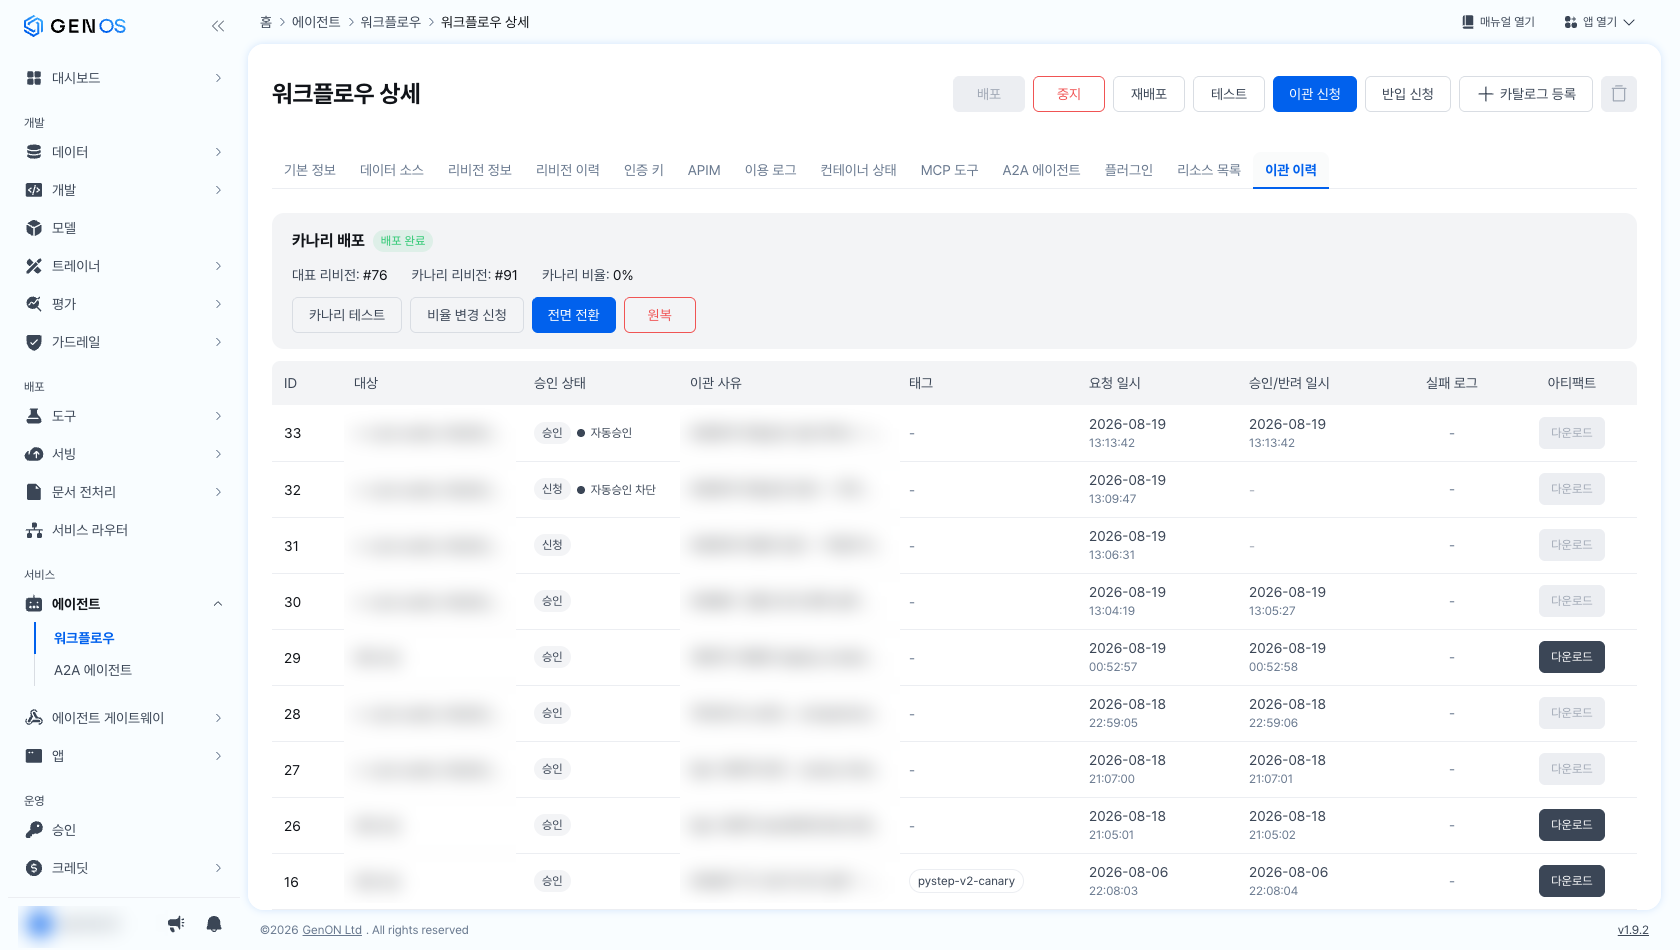Delete workflow with trash icon button
The width and height of the screenshot is (1680, 950).
tap(1619, 94)
